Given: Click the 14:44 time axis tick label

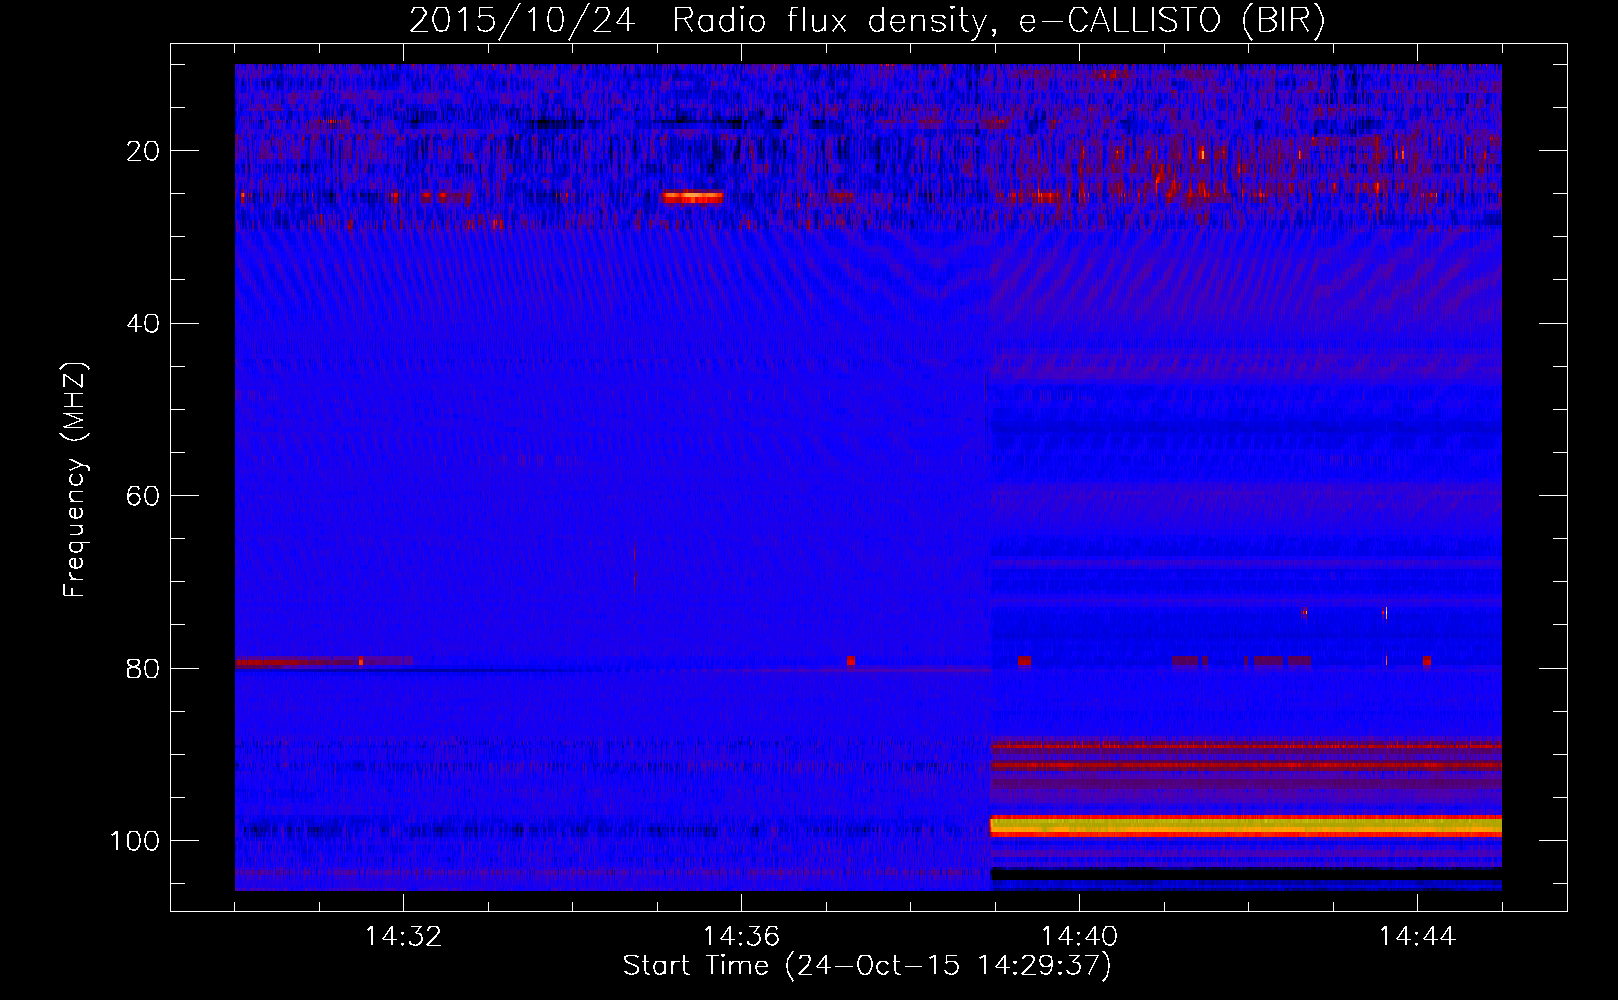Looking at the screenshot, I should click(x=1417, y=936).
